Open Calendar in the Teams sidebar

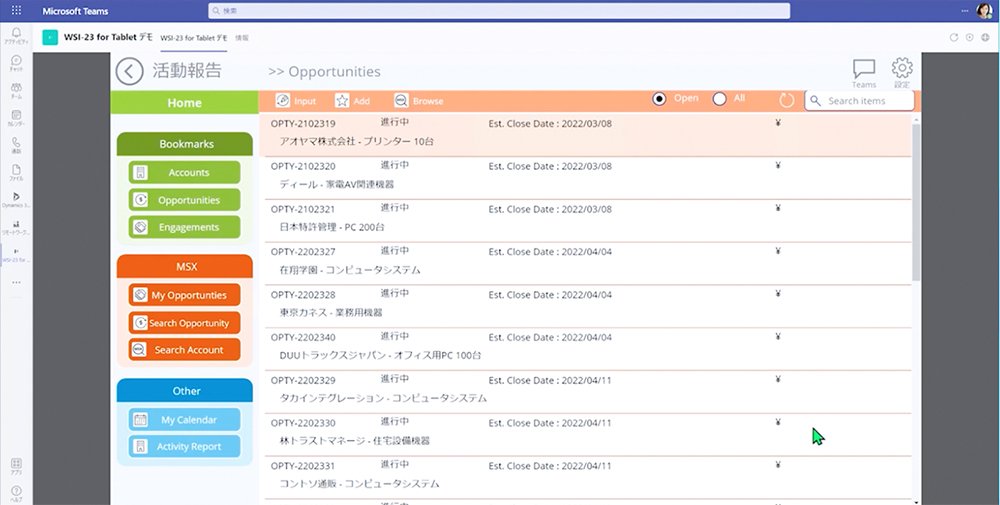17,118
